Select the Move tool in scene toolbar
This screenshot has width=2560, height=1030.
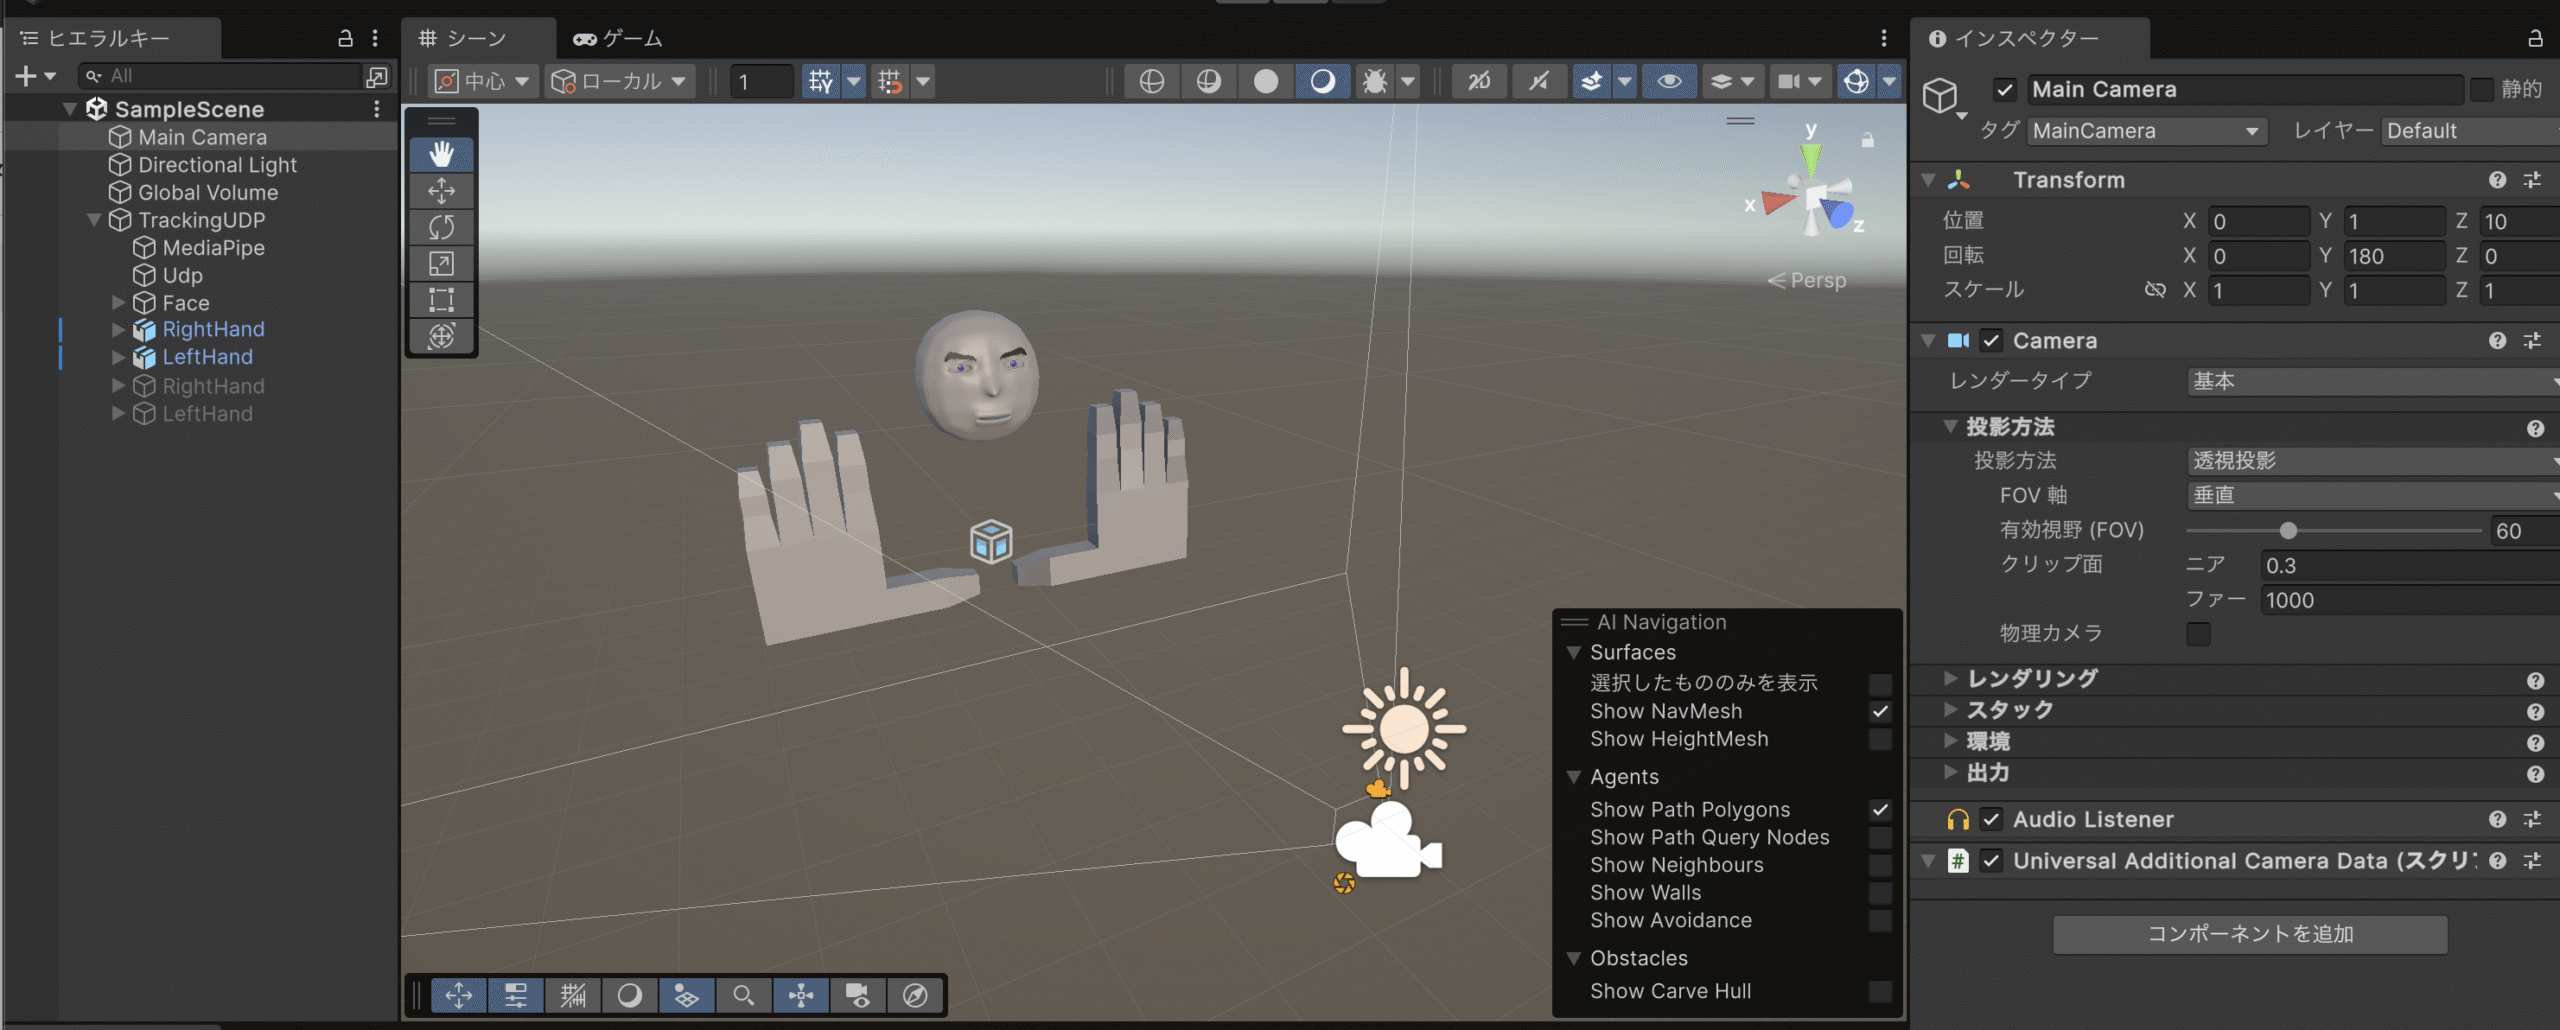(x=441, y=191)
